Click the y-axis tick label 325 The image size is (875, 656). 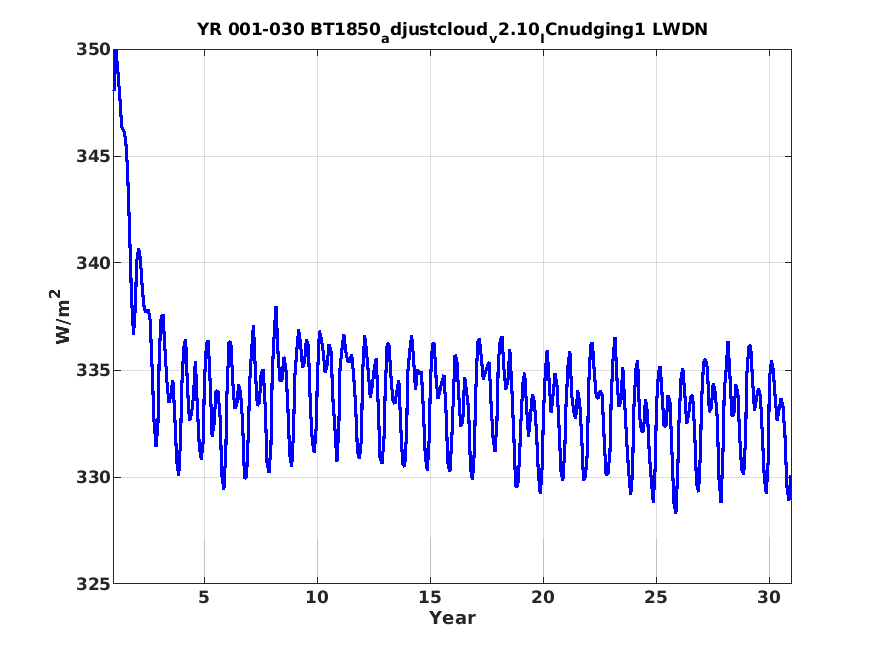click(93, 584)
